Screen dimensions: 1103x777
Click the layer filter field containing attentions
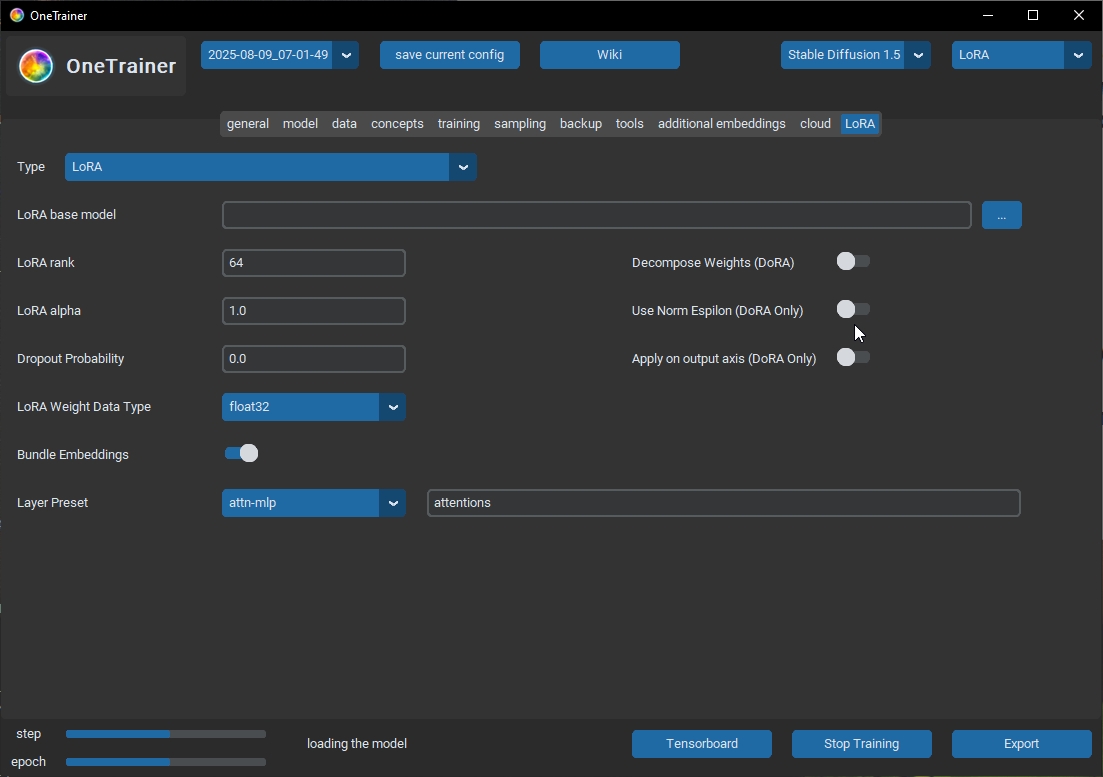click(x=724, y=503)
